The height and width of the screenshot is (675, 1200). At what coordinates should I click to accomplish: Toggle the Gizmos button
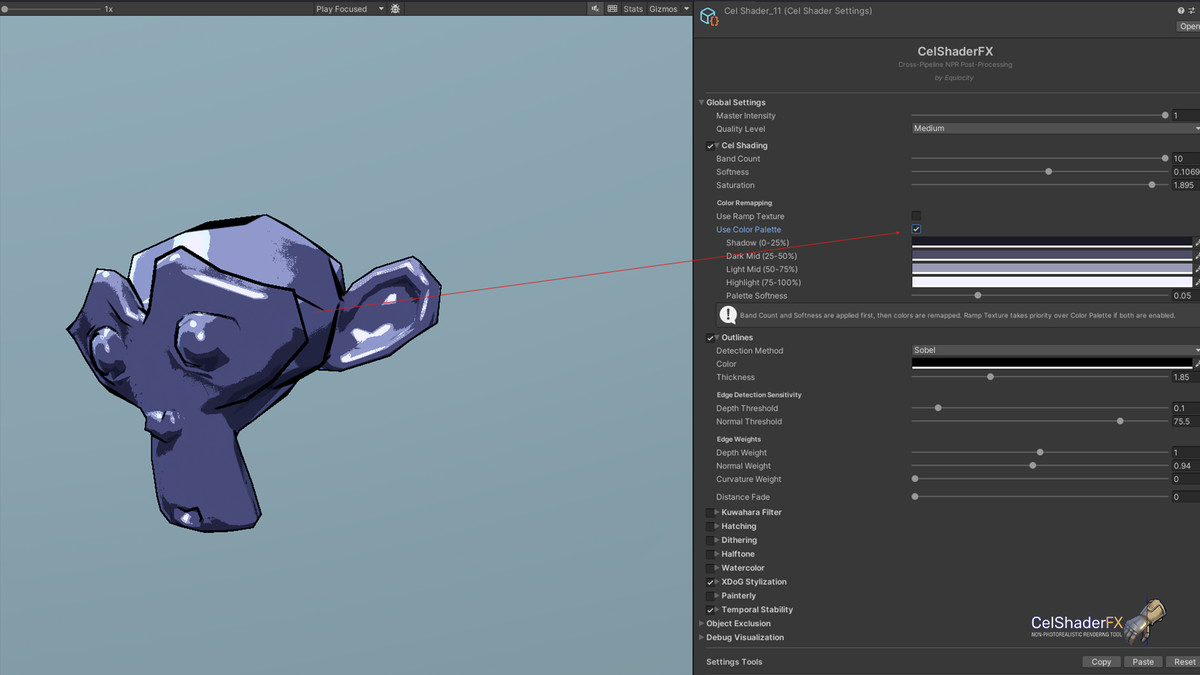coord(663,9)
